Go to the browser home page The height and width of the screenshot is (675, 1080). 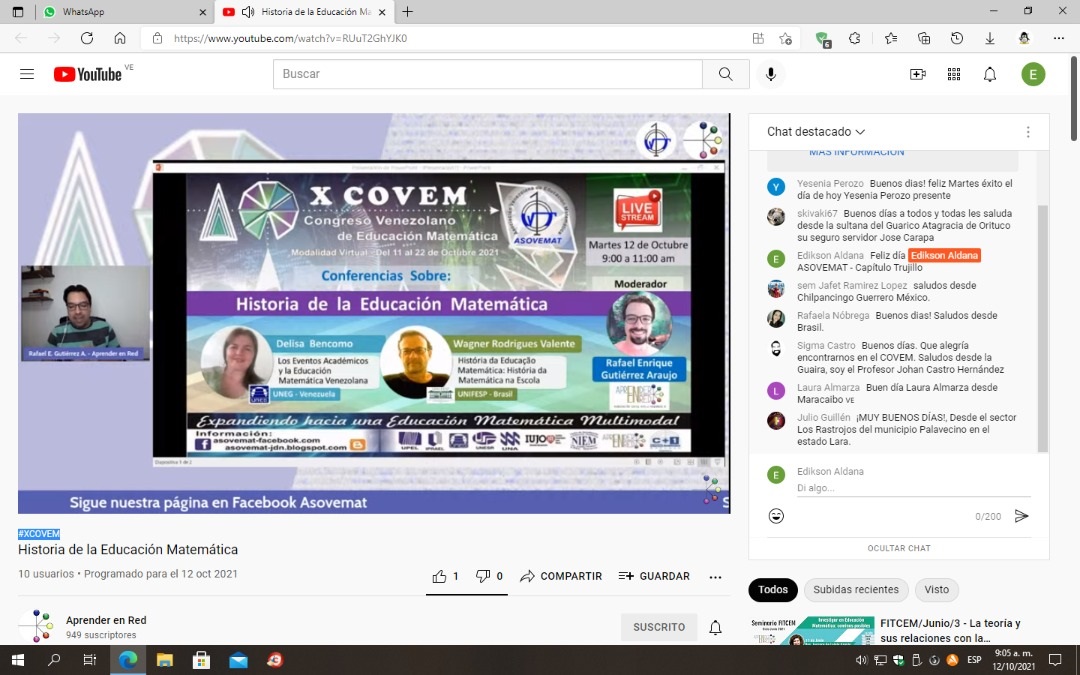coord(120,38)
